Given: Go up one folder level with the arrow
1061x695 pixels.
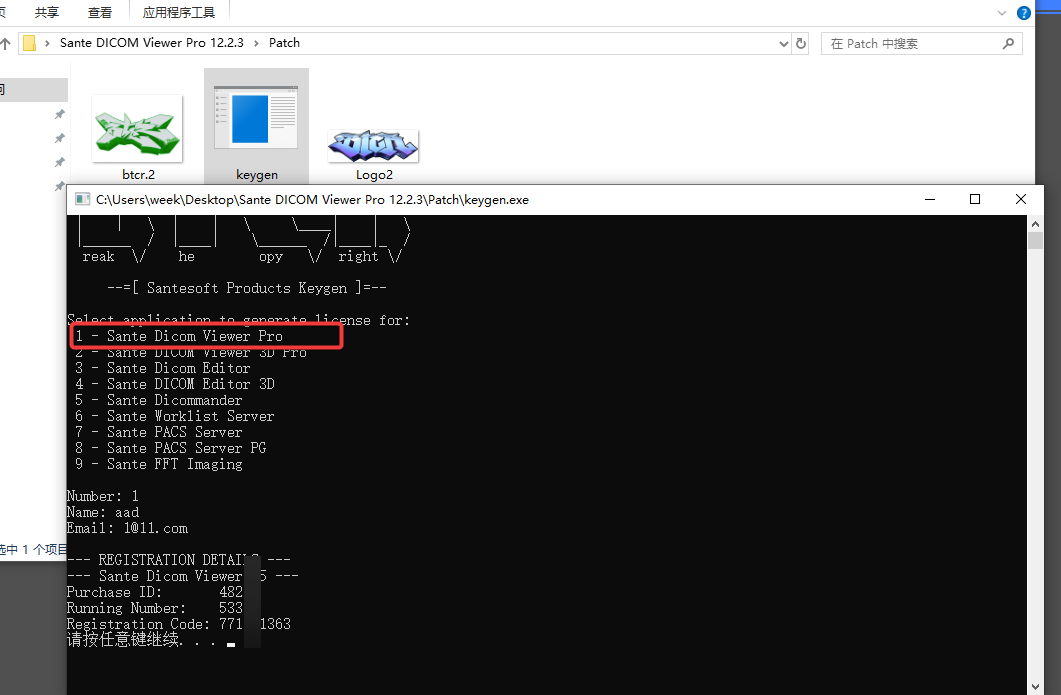Looking at the screenshot, I should [5, 44].
